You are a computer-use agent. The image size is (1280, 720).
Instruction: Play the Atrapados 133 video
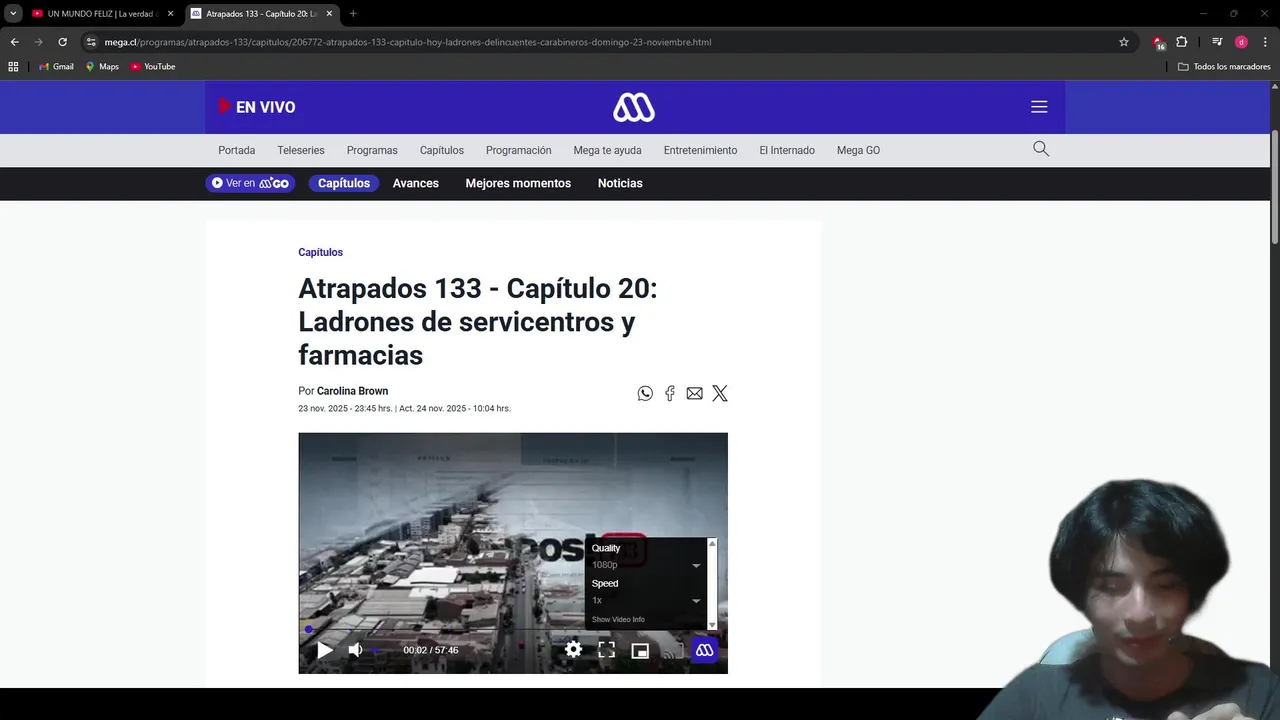pyautogui.click(x=325, y=650)
